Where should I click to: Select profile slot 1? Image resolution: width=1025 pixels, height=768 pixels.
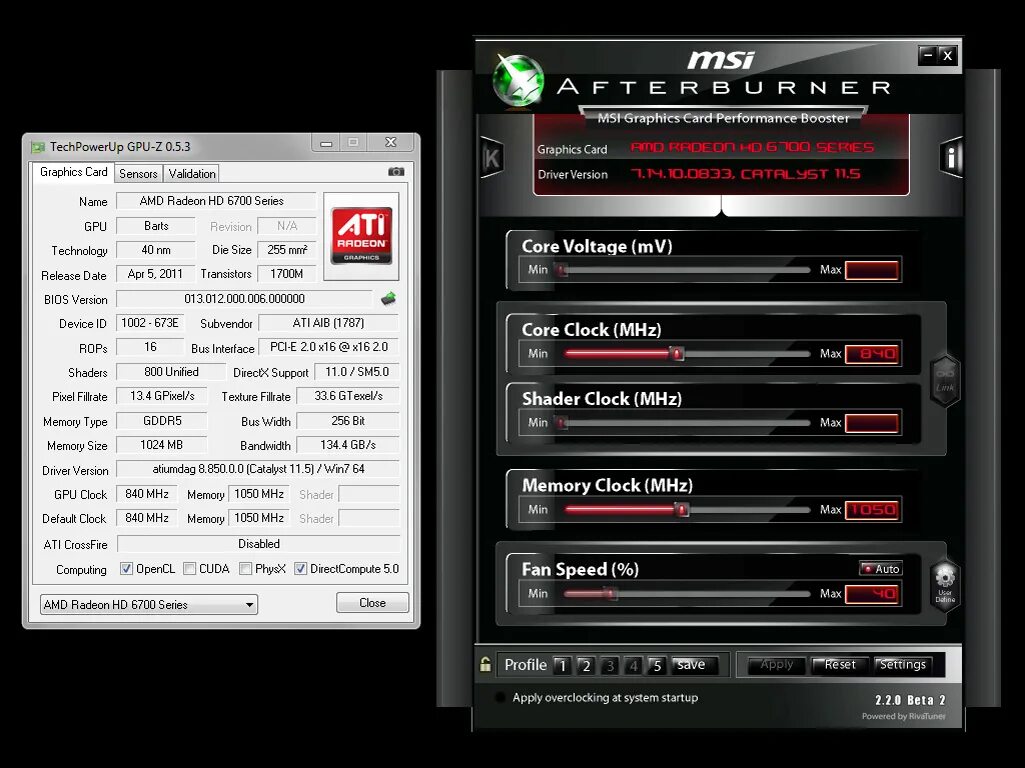562,665
